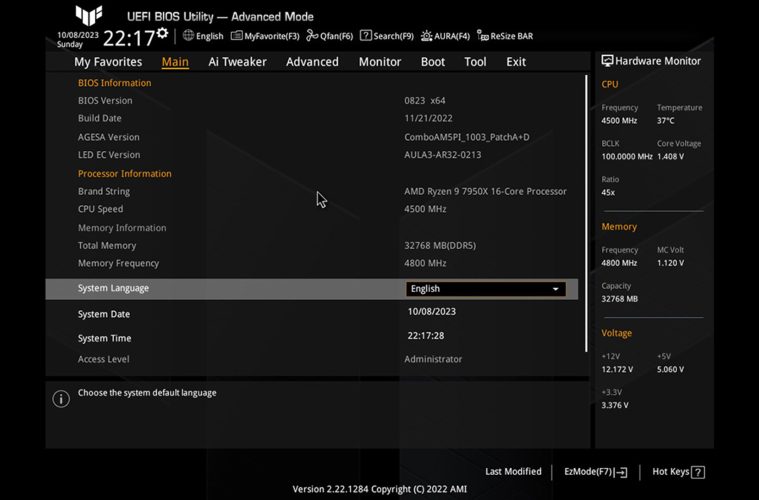Click Last Modified button

tap(513, 471)
